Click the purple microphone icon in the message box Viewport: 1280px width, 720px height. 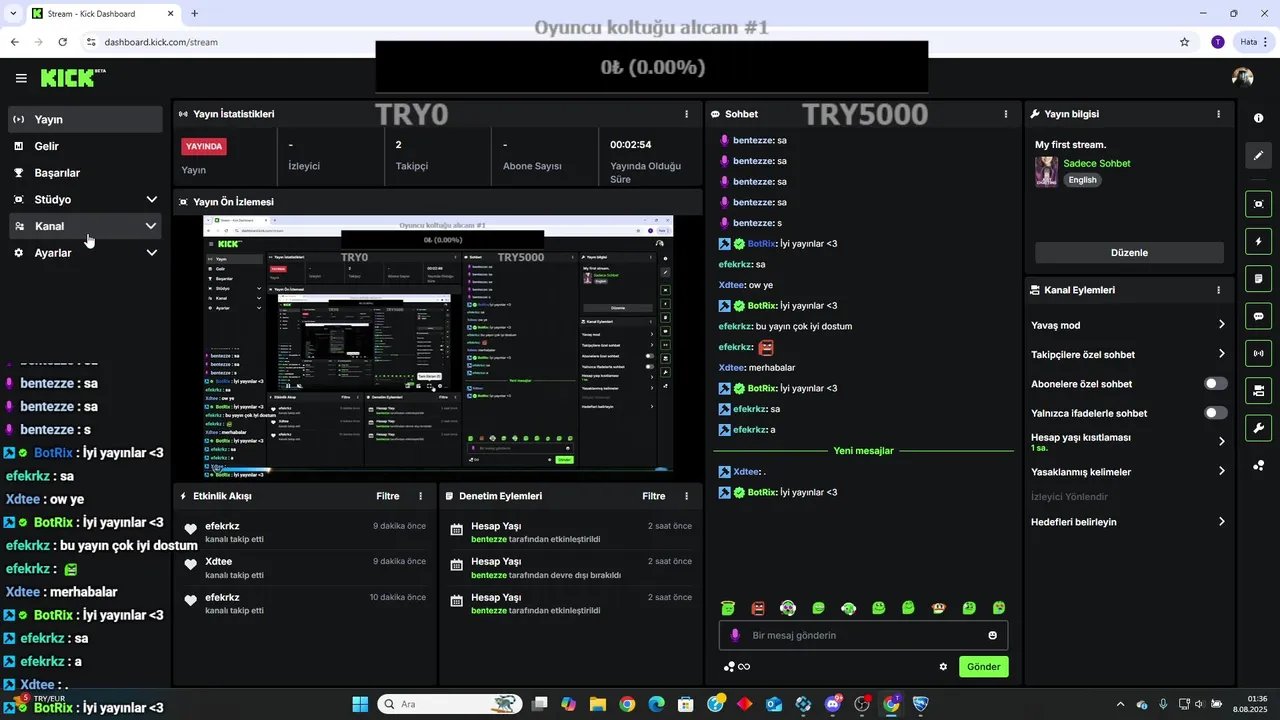[x=735, y=635]
